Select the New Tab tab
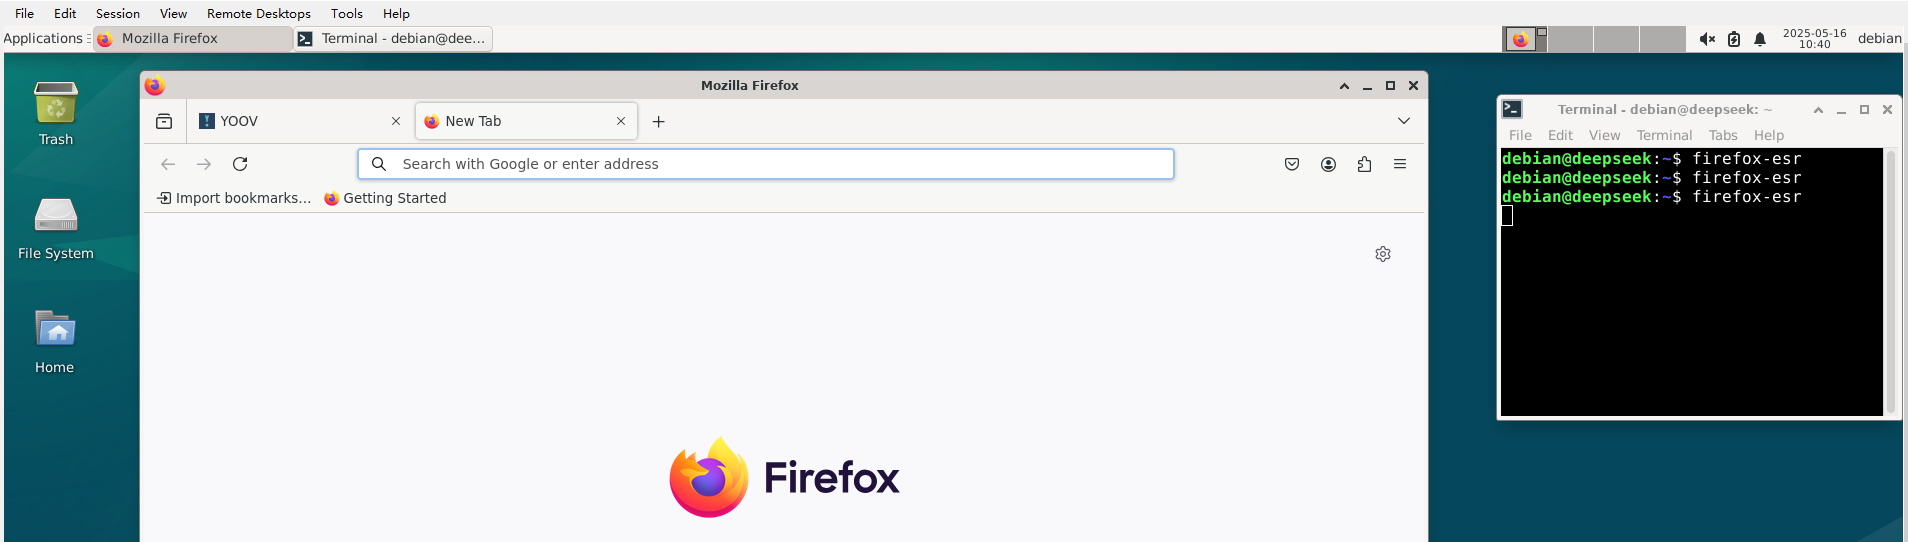The height and width of the screenshot is (542, 1908). click(526, 121)
